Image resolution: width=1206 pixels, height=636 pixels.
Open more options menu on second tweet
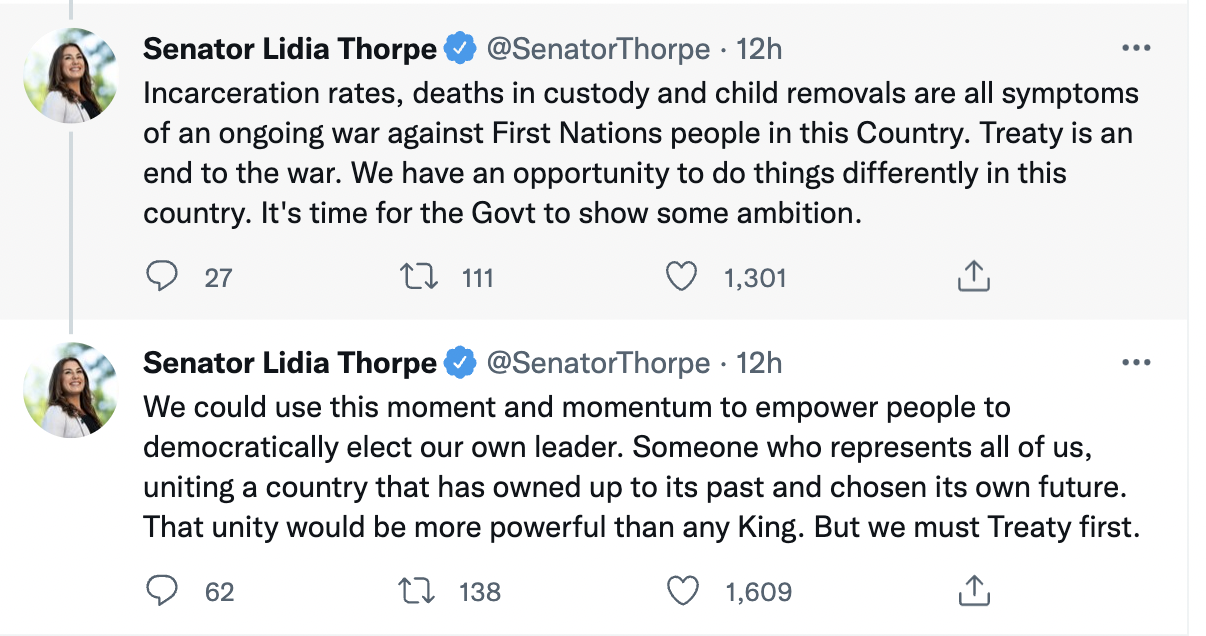pyautogui.click(x=1136, y=363)
